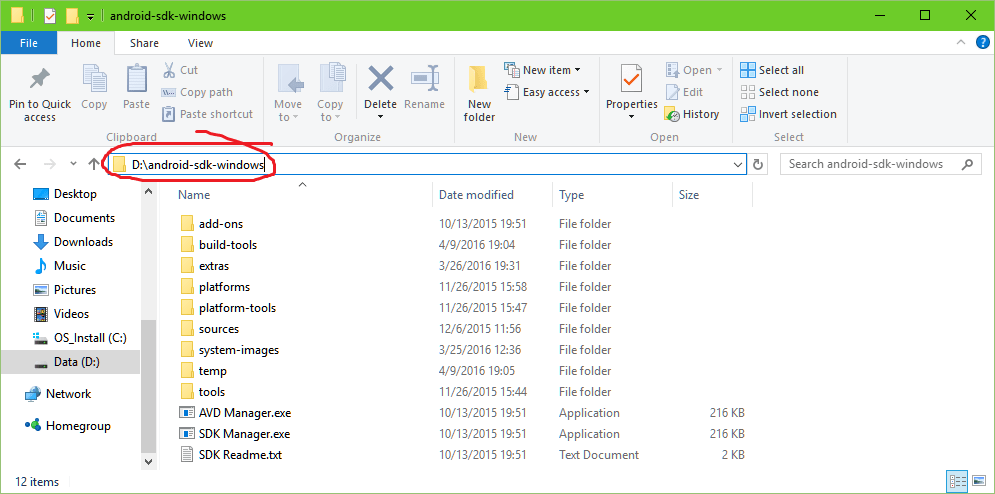Select Desktop in navigation pane
This screenshot has height=494, width=995.
coord(75,194)
